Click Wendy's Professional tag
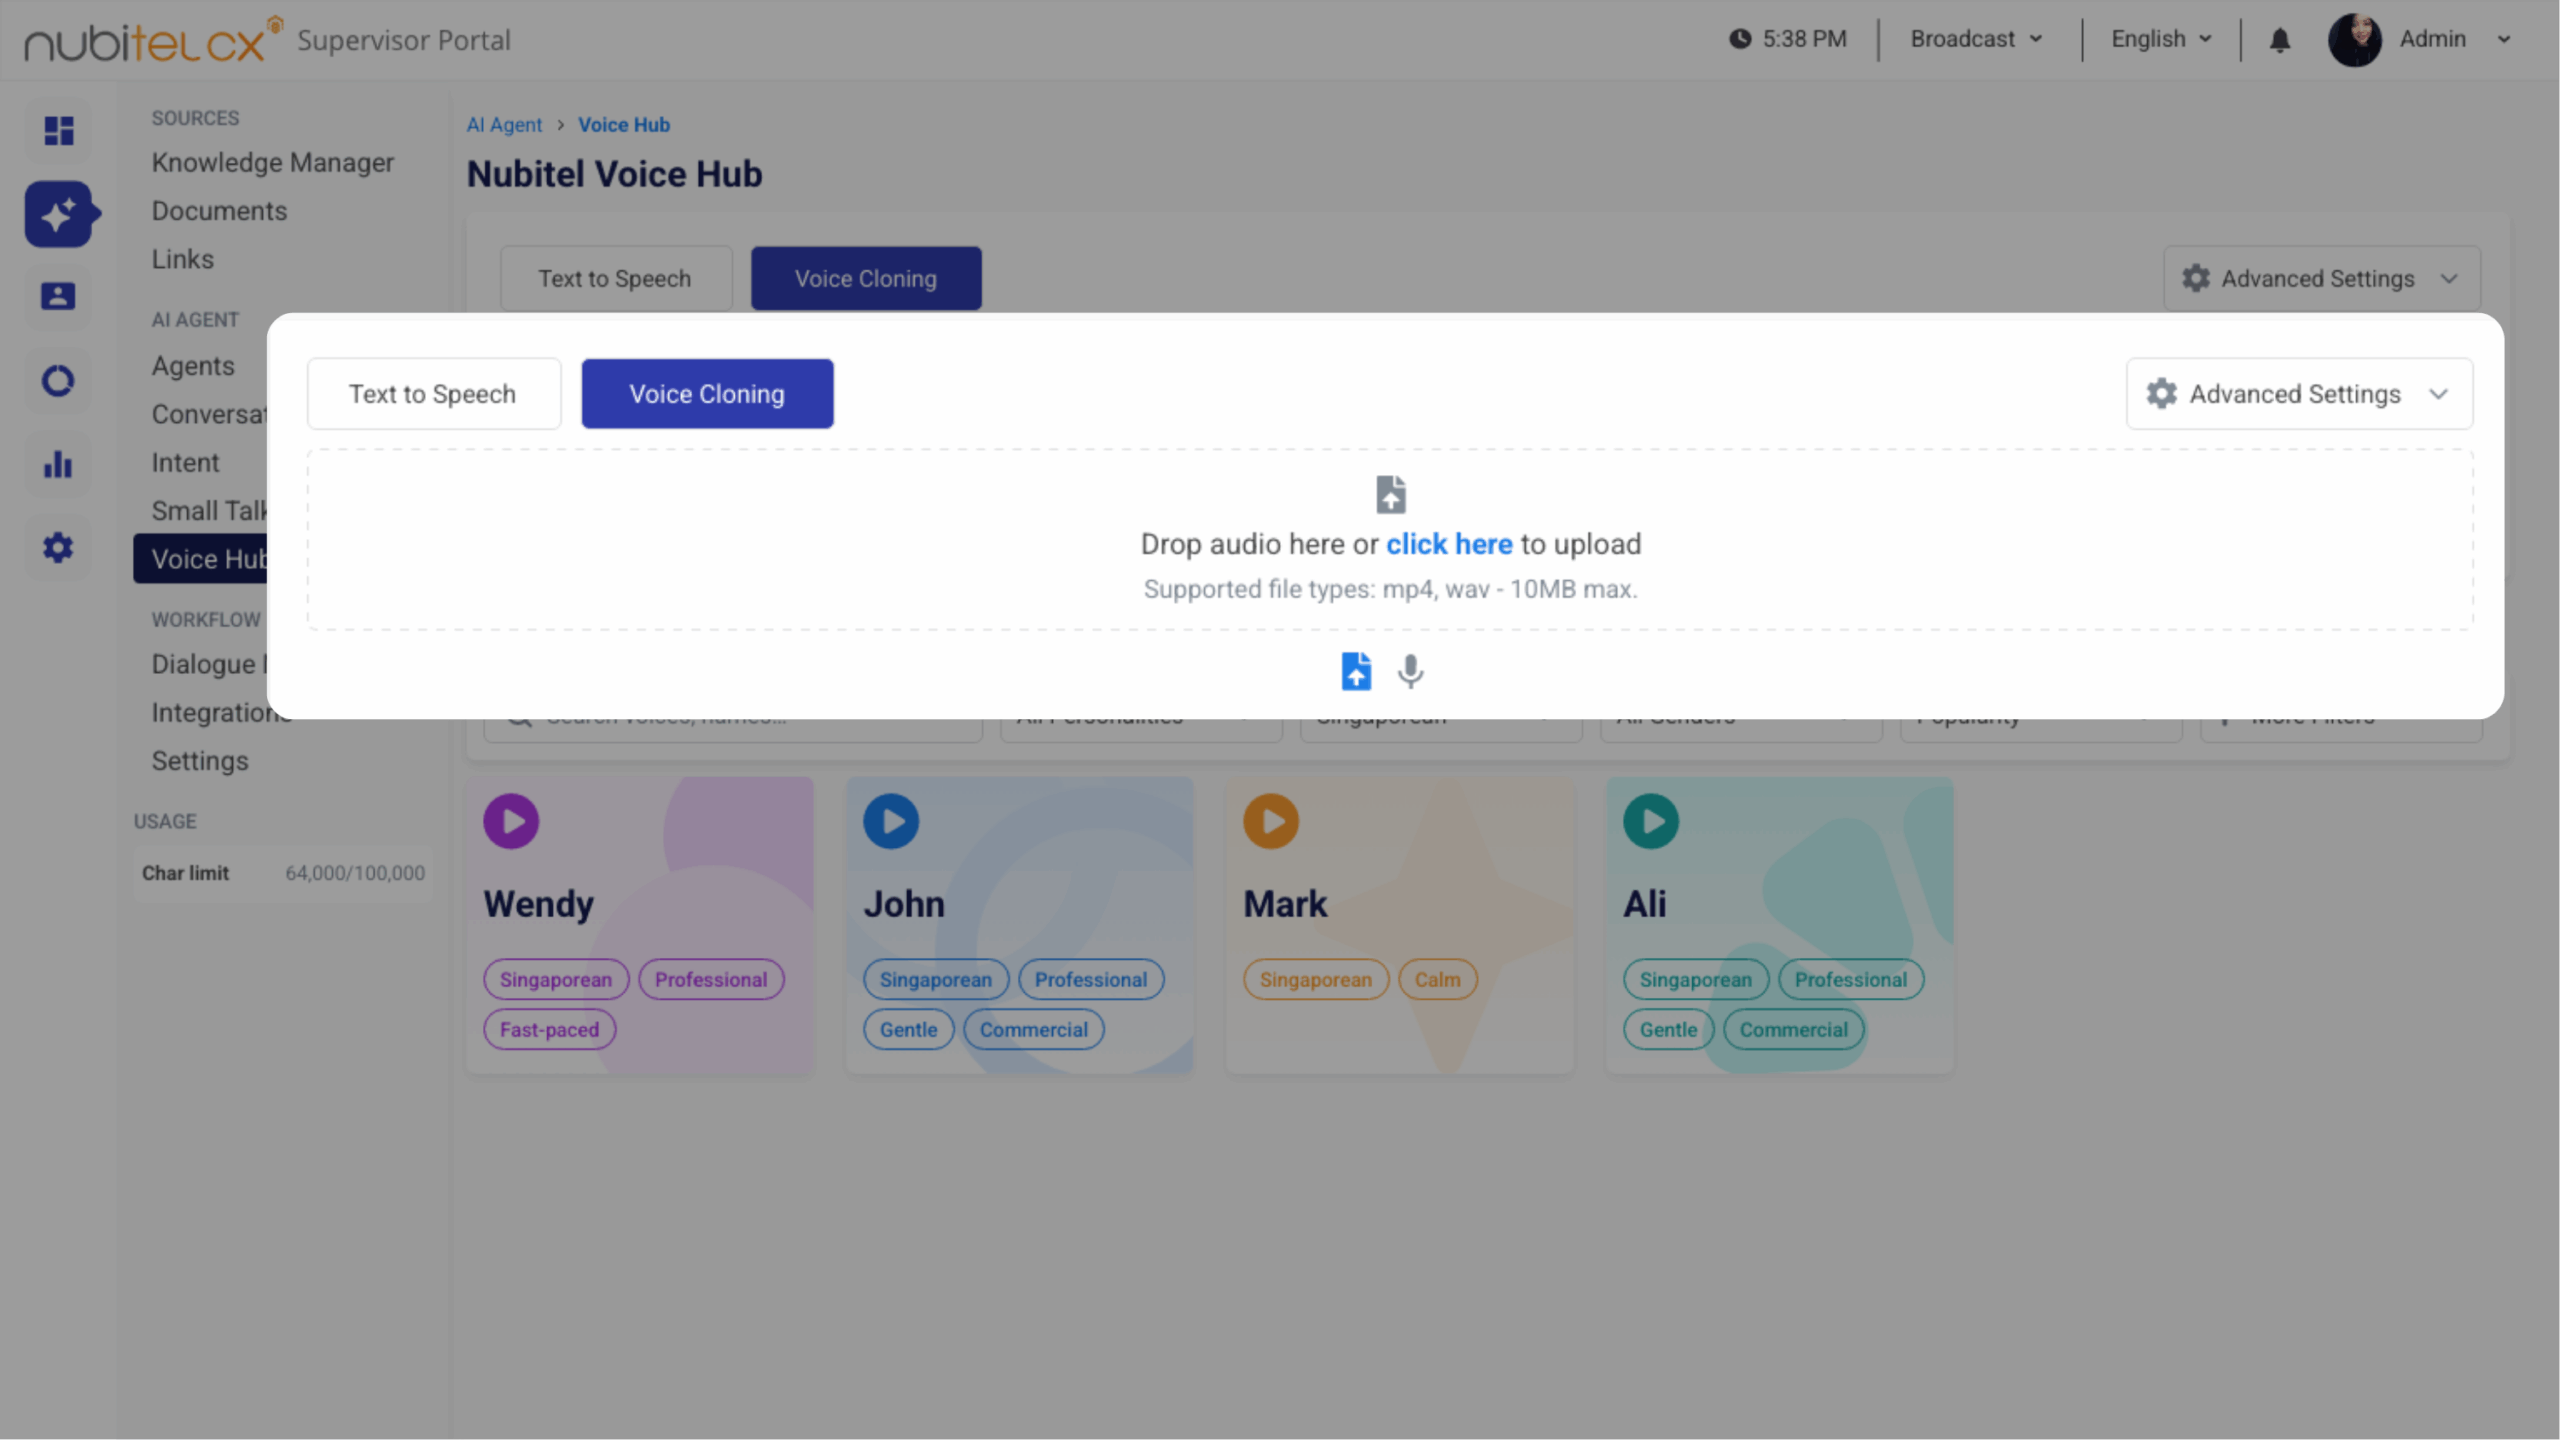 (711, 979)
